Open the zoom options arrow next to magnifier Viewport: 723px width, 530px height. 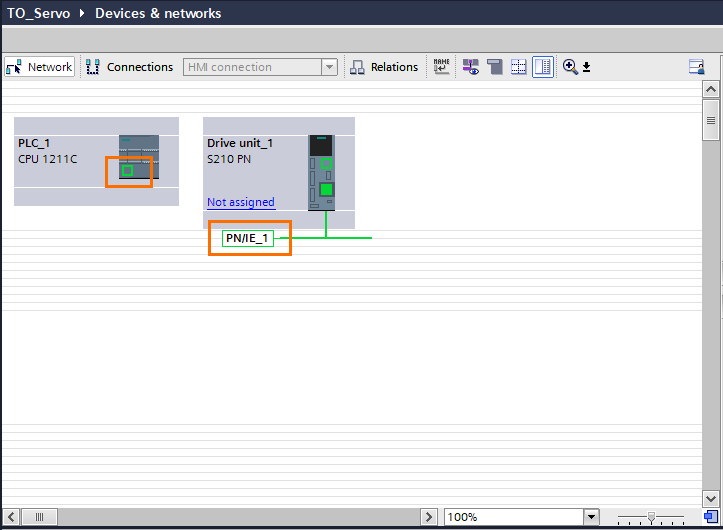click(x=587, y=67)
